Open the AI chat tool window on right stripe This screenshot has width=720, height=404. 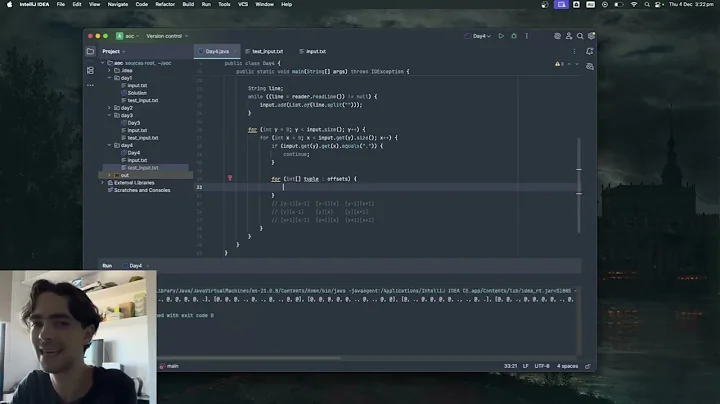click(x=590, y=67)
